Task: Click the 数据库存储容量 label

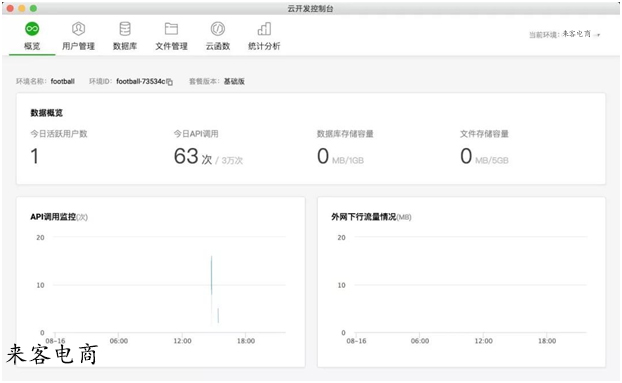Action: tap(345, 134)
